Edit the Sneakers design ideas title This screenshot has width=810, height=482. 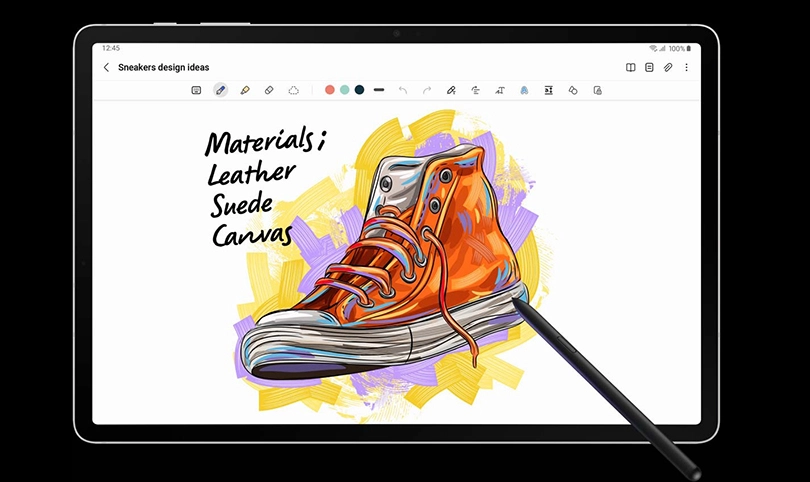tap(163, 67)
